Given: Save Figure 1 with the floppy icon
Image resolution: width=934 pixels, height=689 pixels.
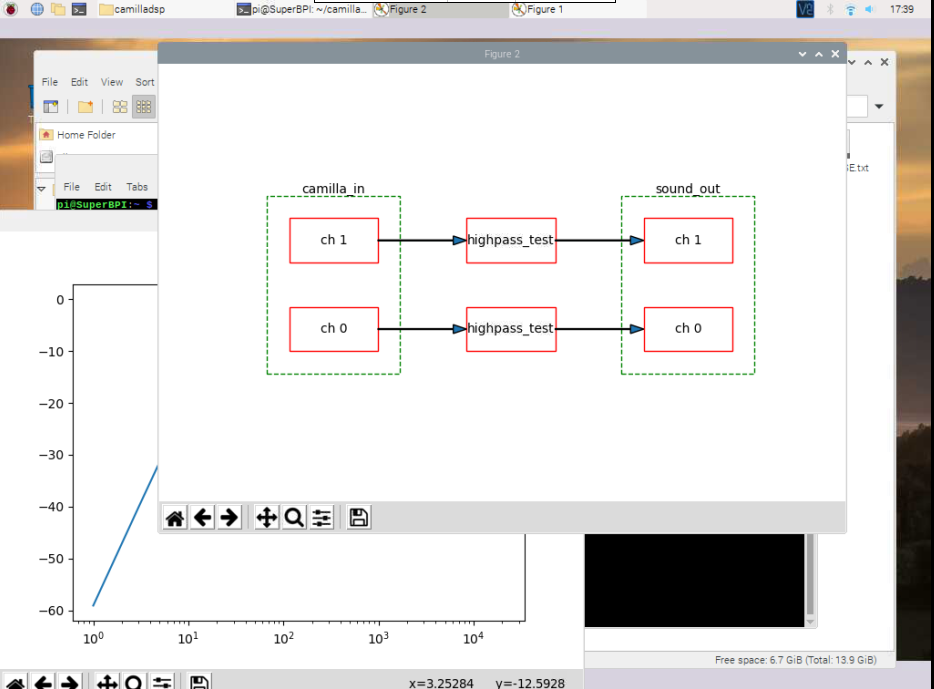Looking at the screenshot, I should [x=199, y=682].
